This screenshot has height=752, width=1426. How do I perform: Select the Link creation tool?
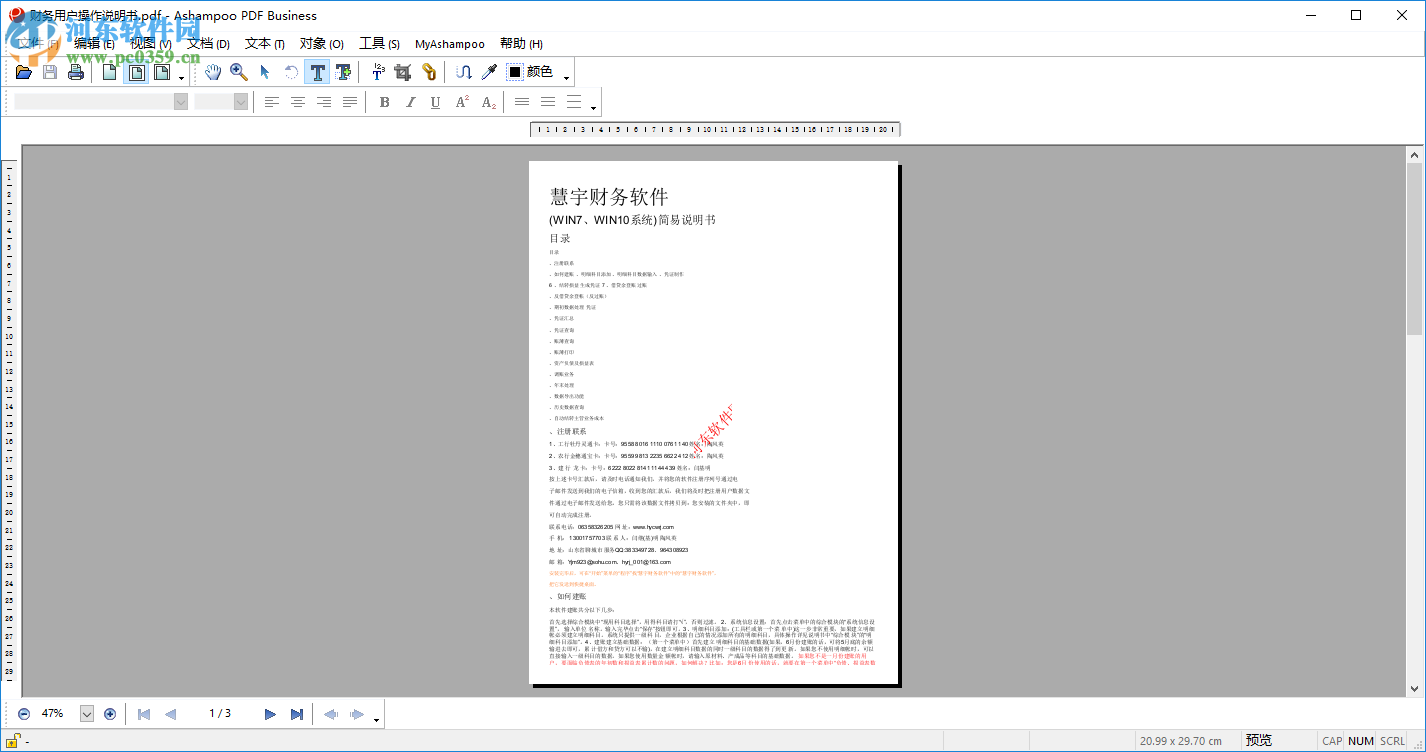click(428, 72)
